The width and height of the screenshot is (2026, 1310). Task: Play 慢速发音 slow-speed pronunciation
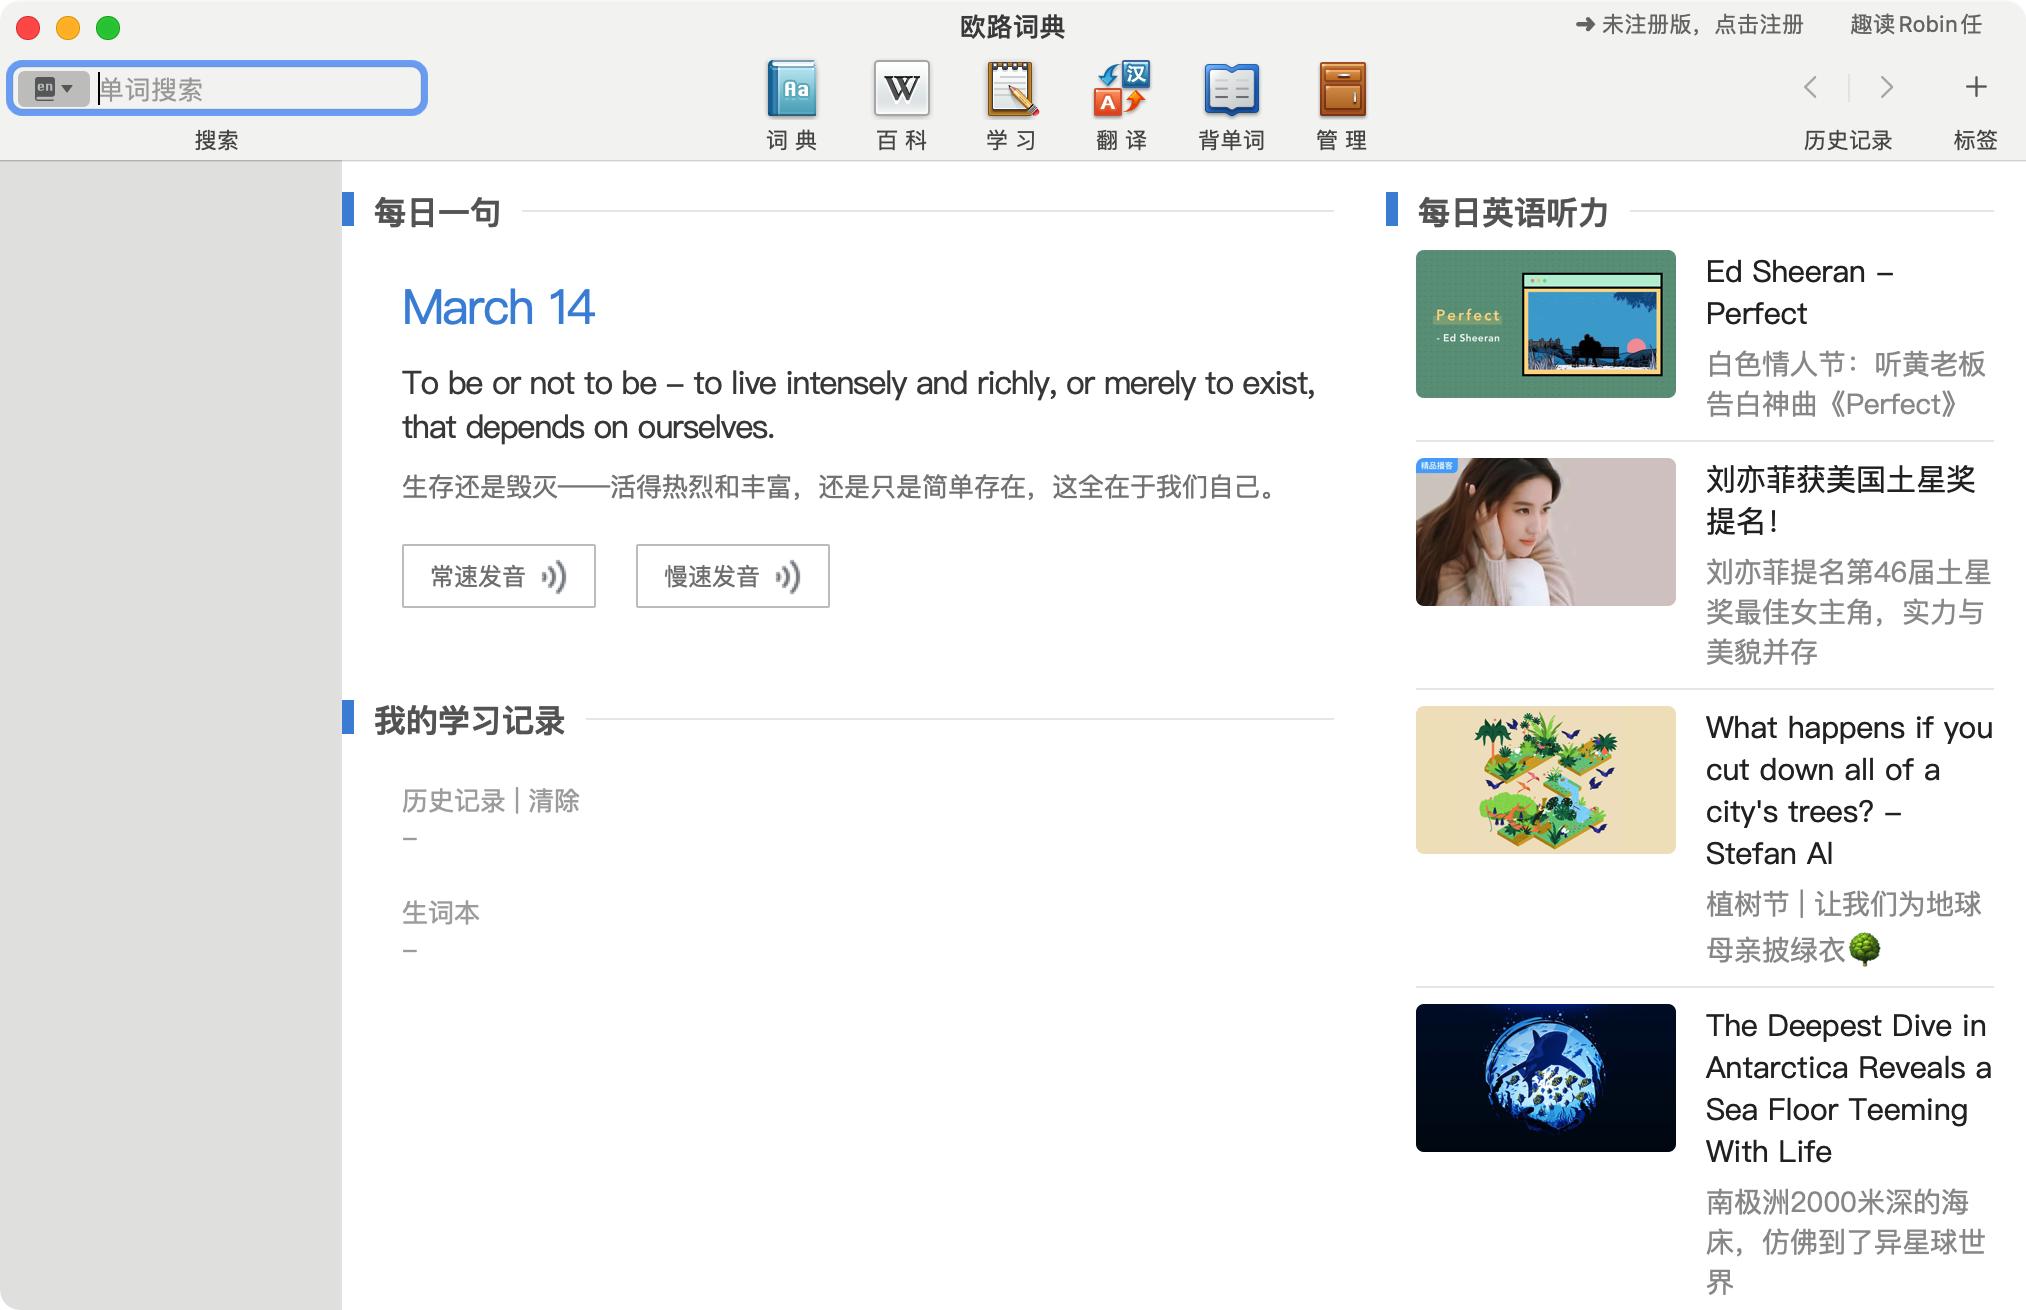[x=731, y=575]
